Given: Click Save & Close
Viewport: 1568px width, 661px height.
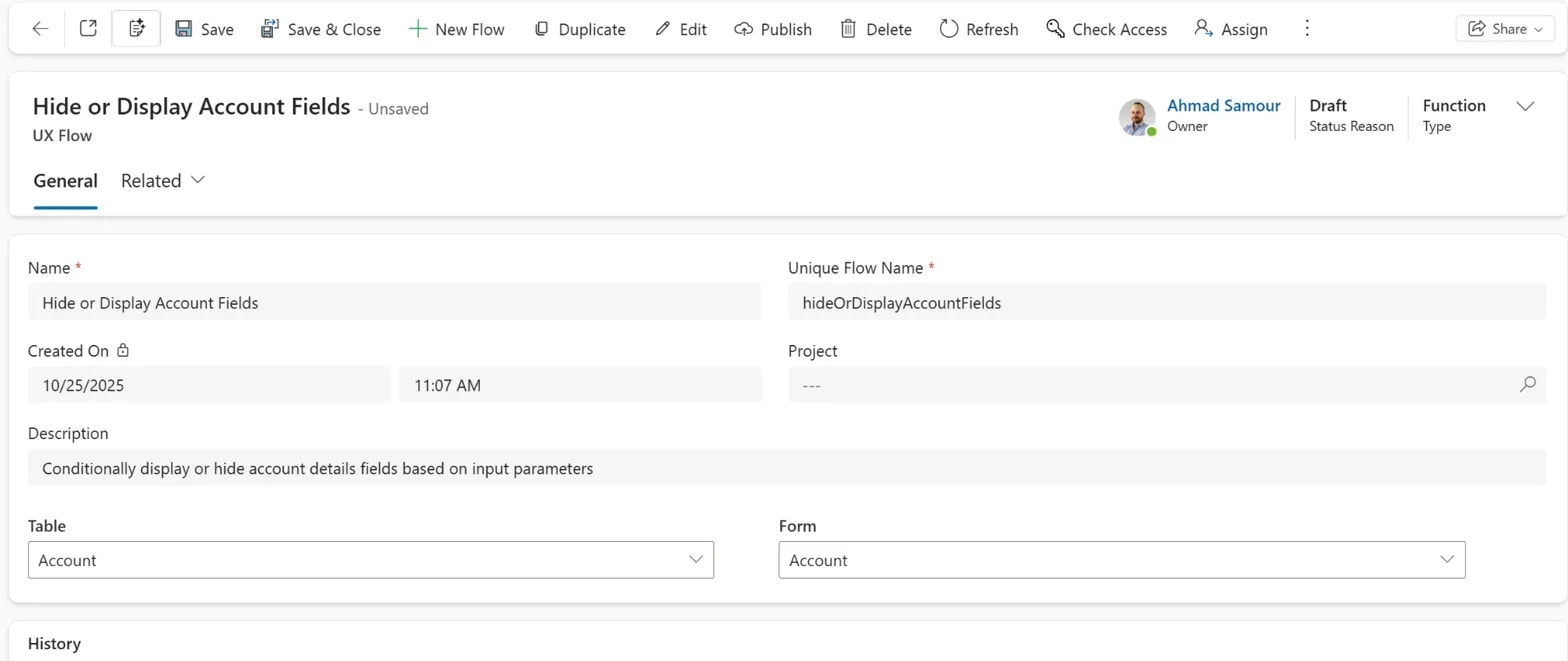Looking at the screenshot, I should pyautogui.click(x=321, y=29).
